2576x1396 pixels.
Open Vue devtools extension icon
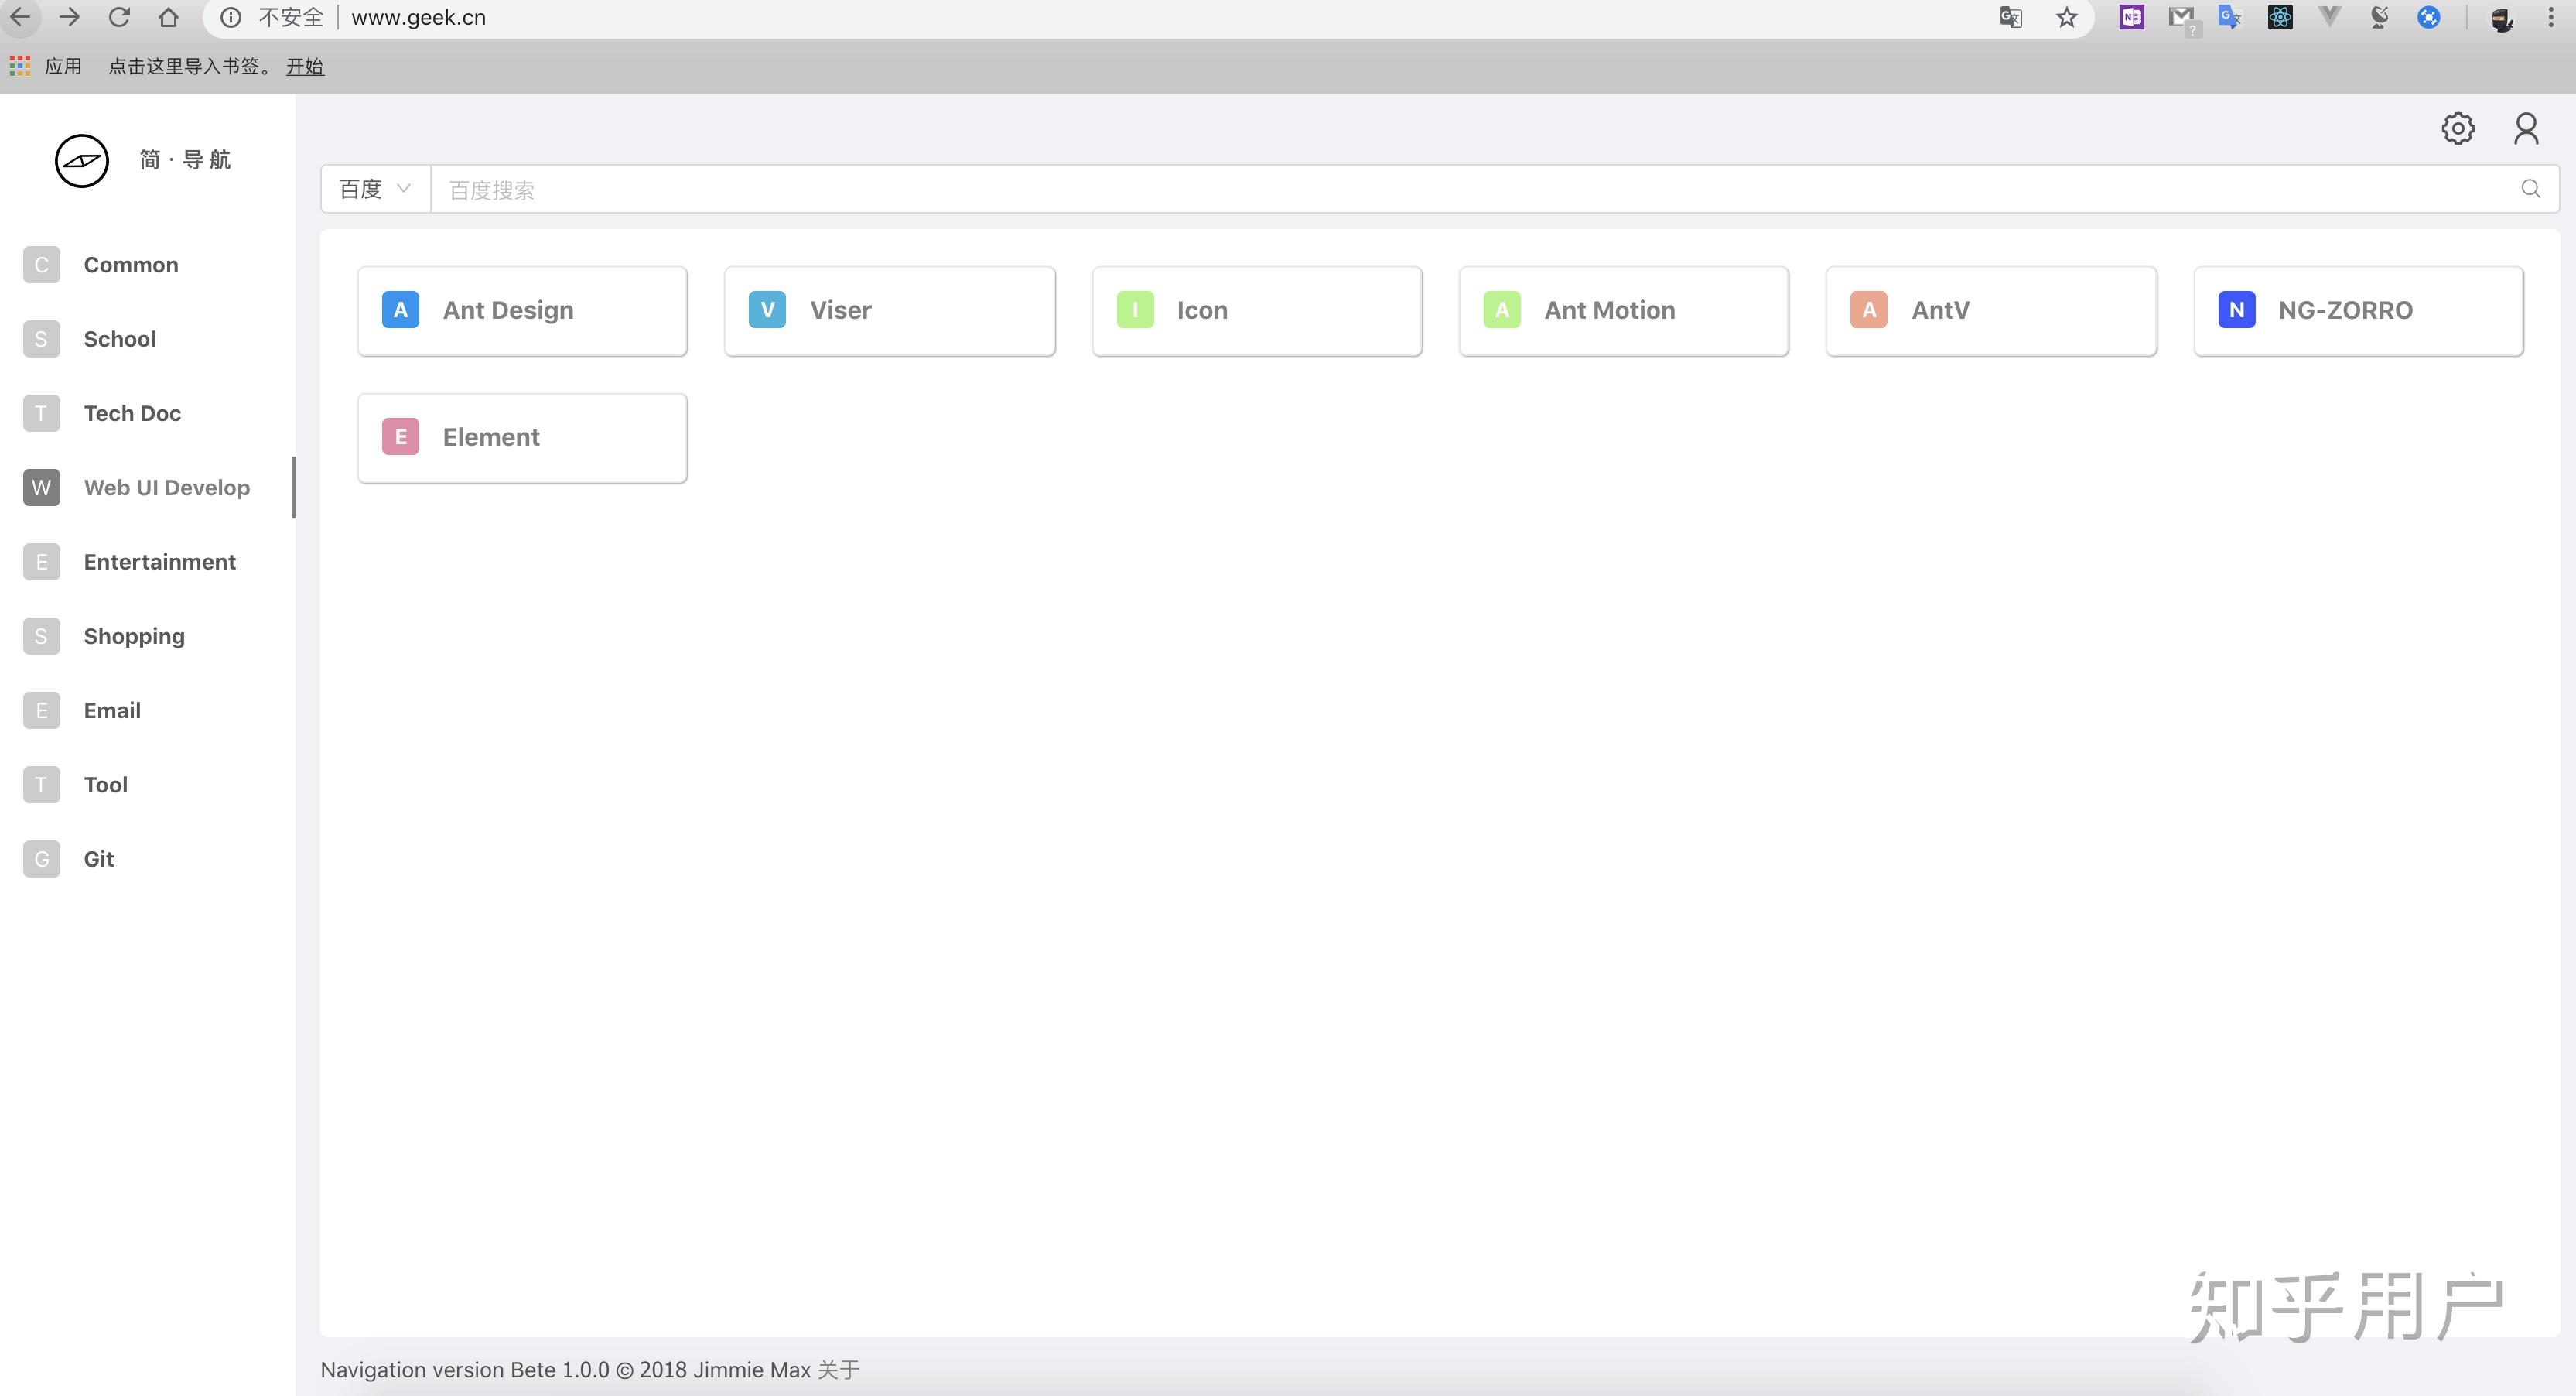click(2330, 17)
